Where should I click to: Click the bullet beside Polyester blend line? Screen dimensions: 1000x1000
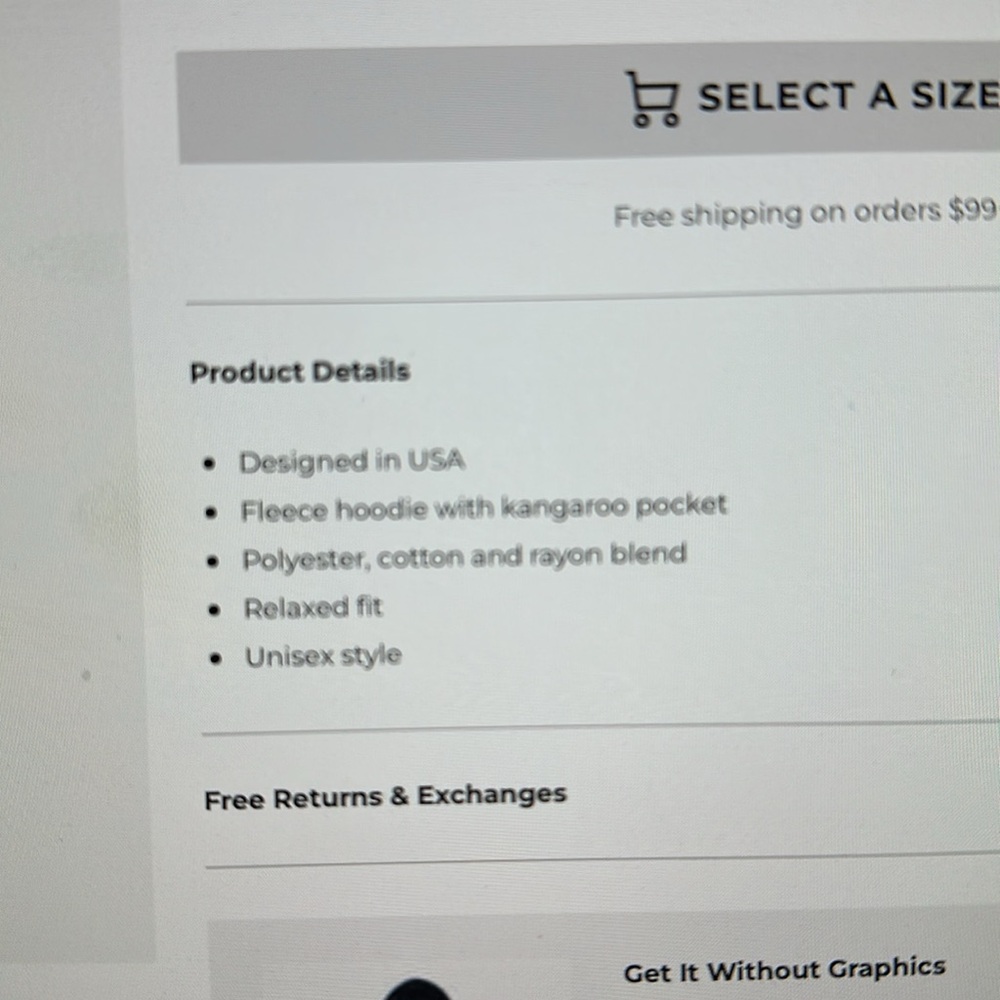pos(212,561)
